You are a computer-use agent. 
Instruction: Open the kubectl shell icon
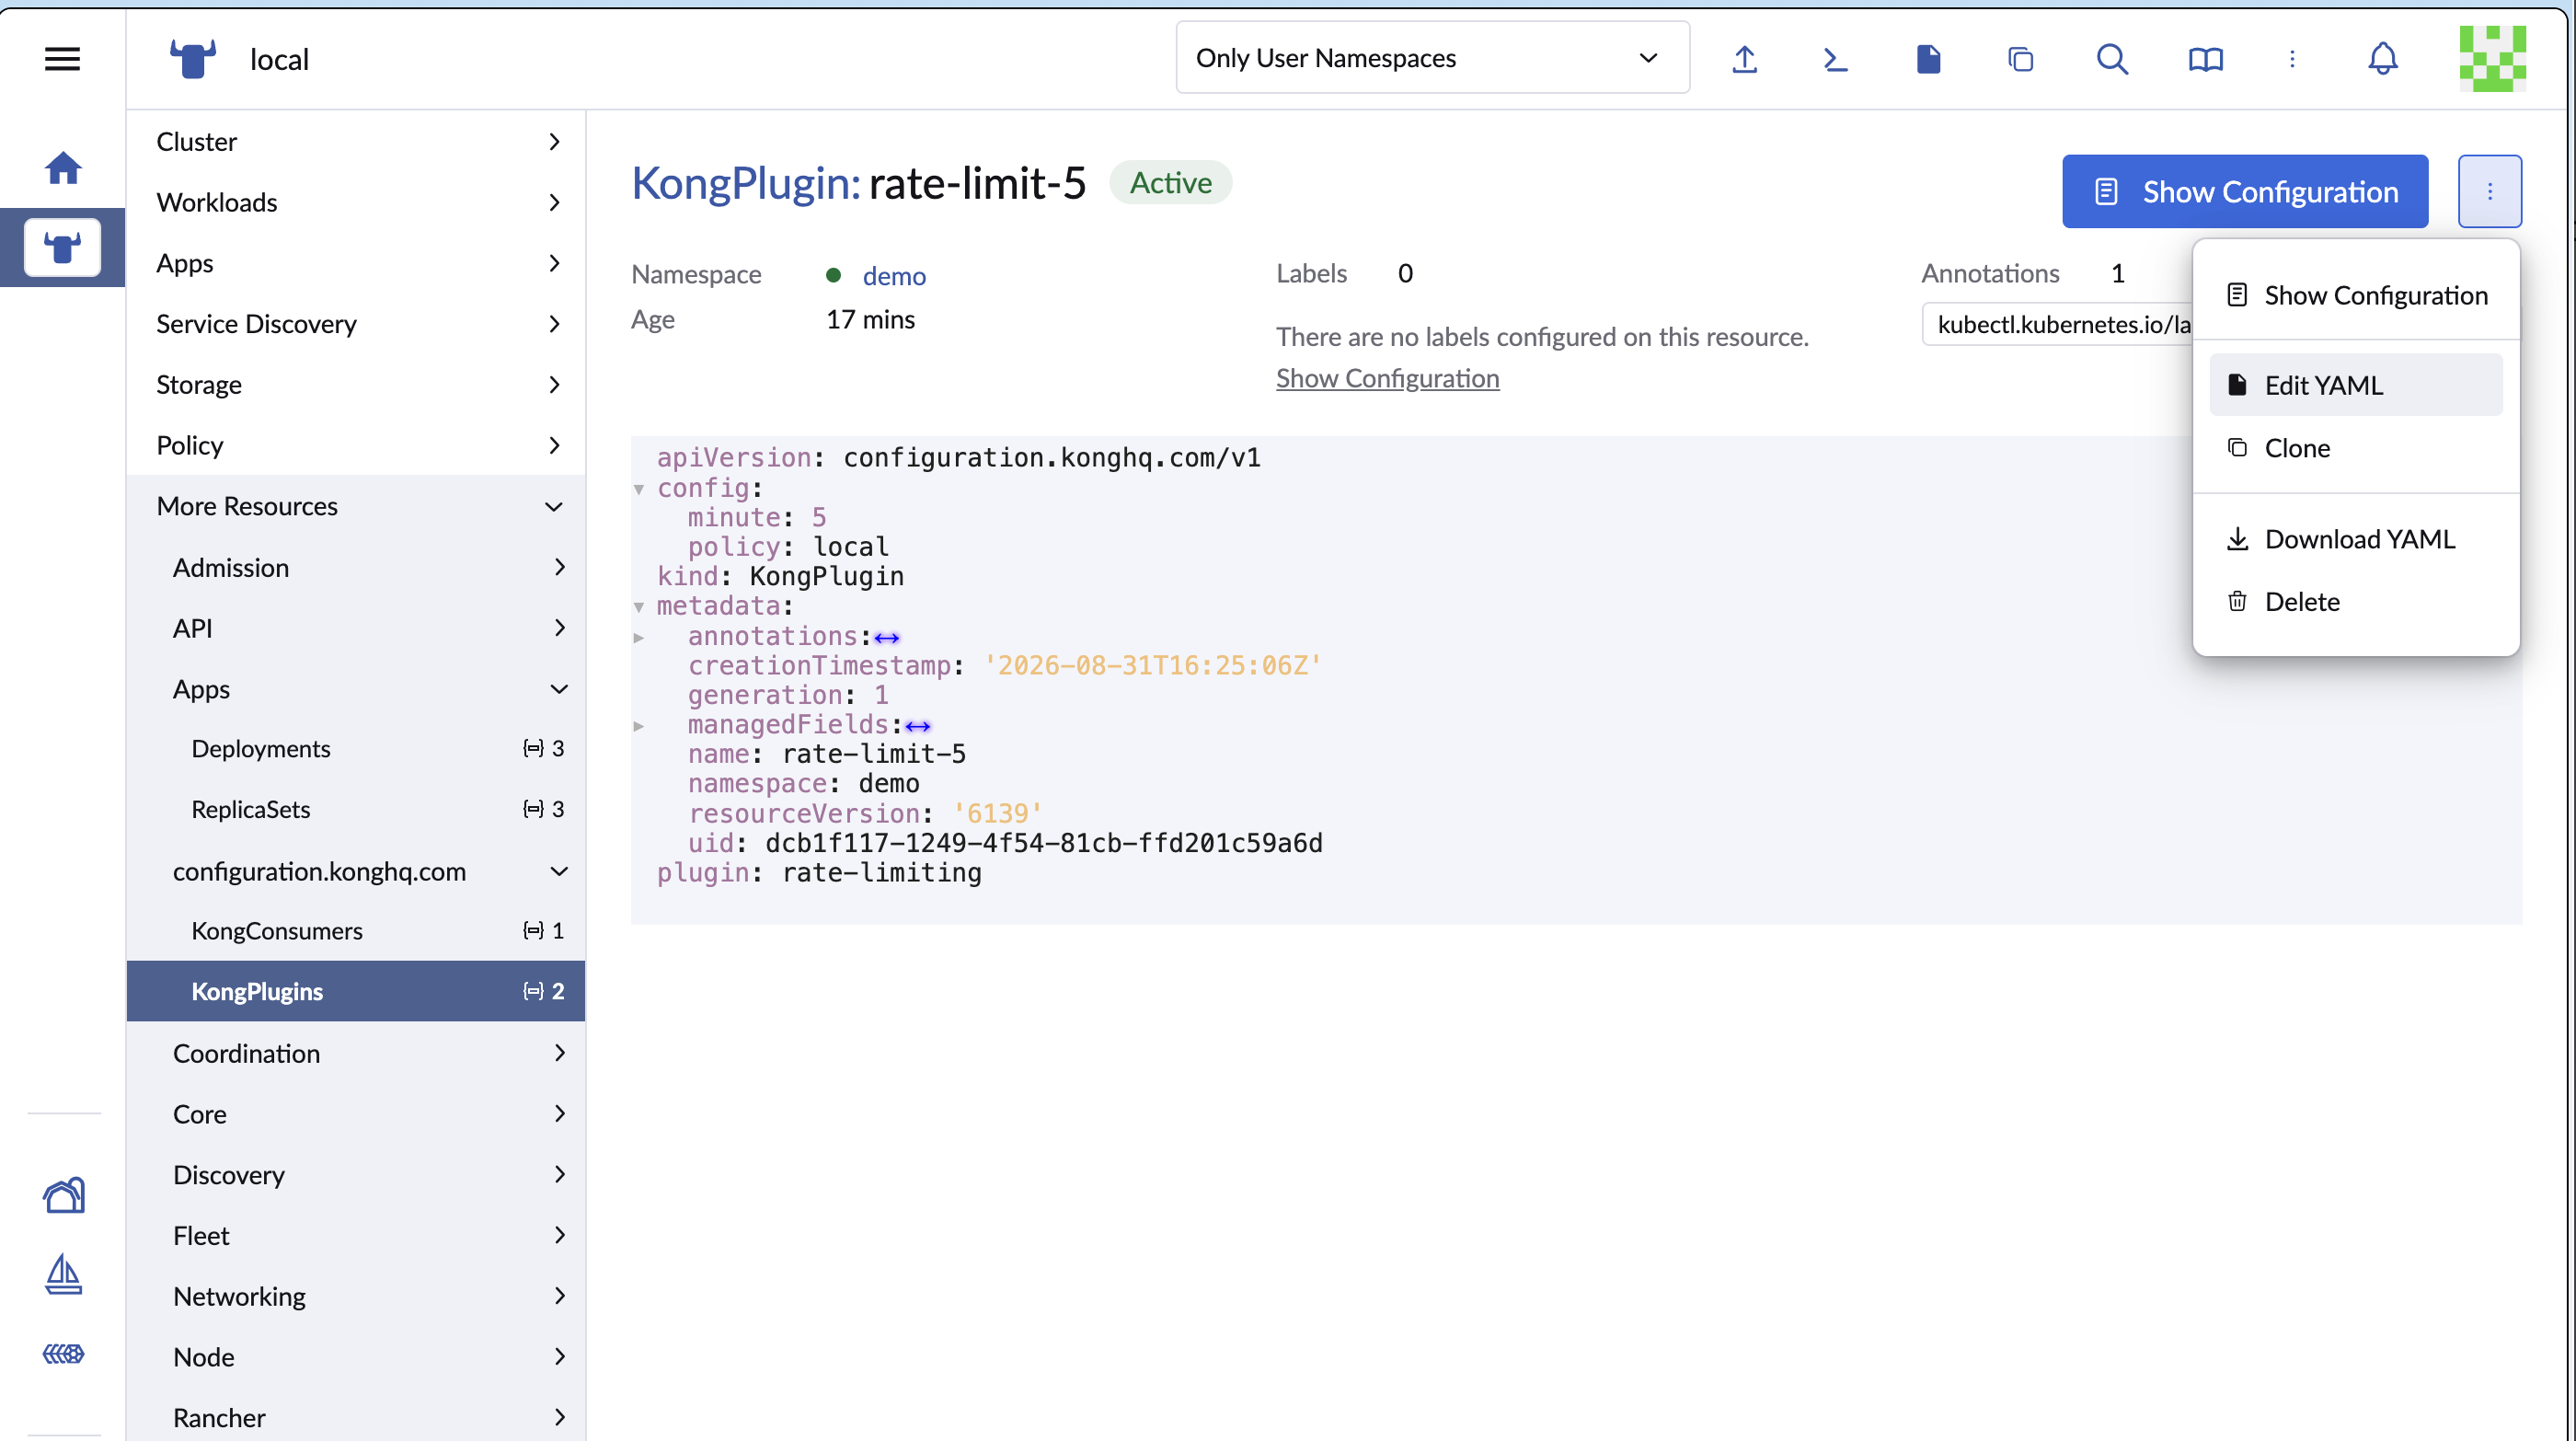[1835, 59]
